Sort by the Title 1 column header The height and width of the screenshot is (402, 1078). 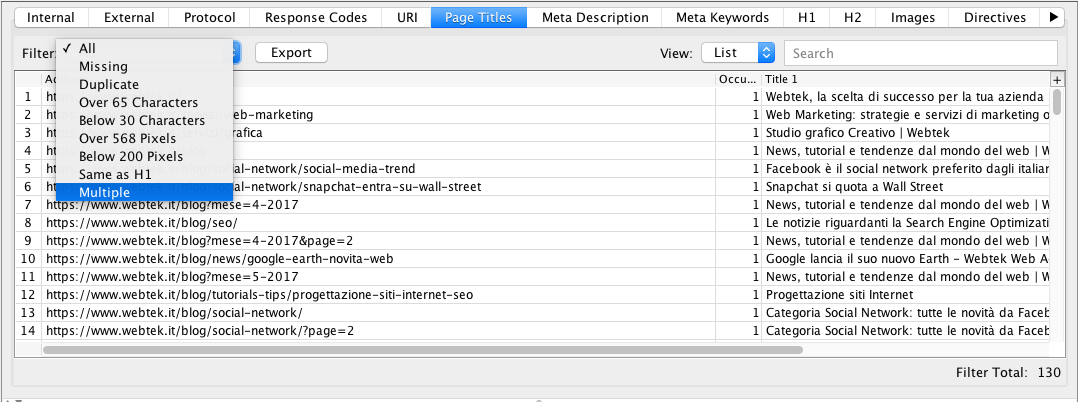tap(905, 79)
